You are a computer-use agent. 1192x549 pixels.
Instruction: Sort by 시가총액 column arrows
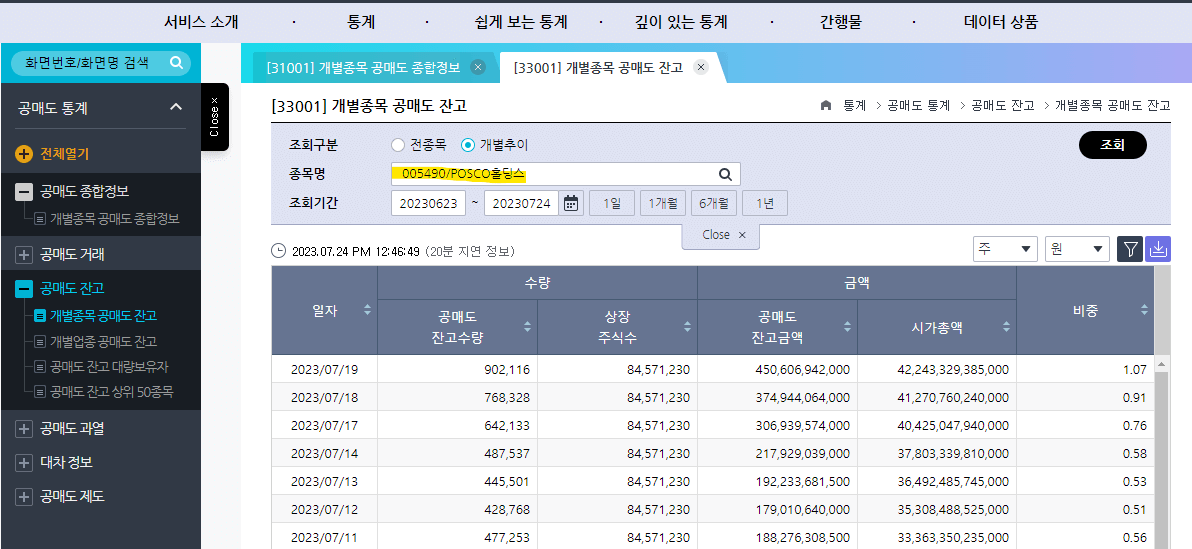[x=1007, y=327]
